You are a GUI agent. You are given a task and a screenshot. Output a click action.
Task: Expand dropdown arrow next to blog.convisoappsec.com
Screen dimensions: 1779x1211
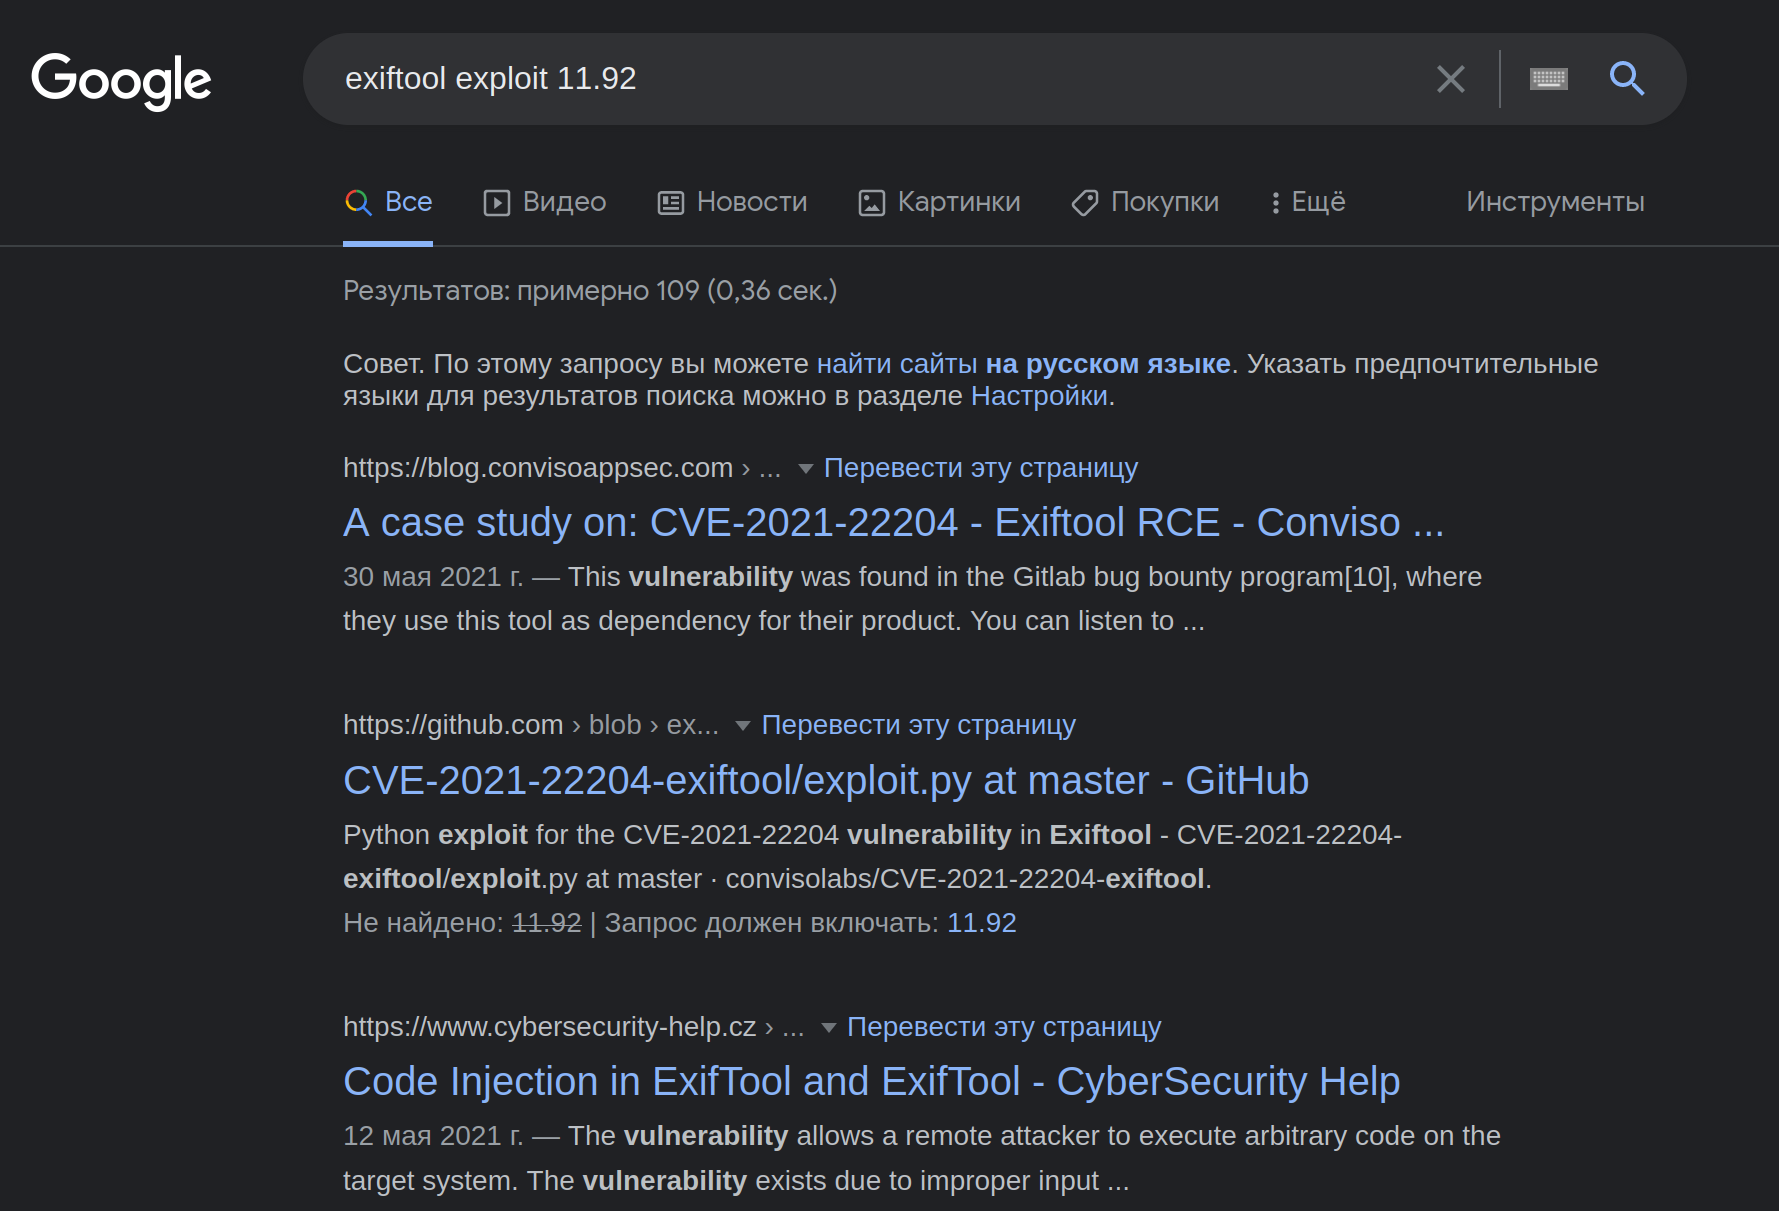(805, 469)
